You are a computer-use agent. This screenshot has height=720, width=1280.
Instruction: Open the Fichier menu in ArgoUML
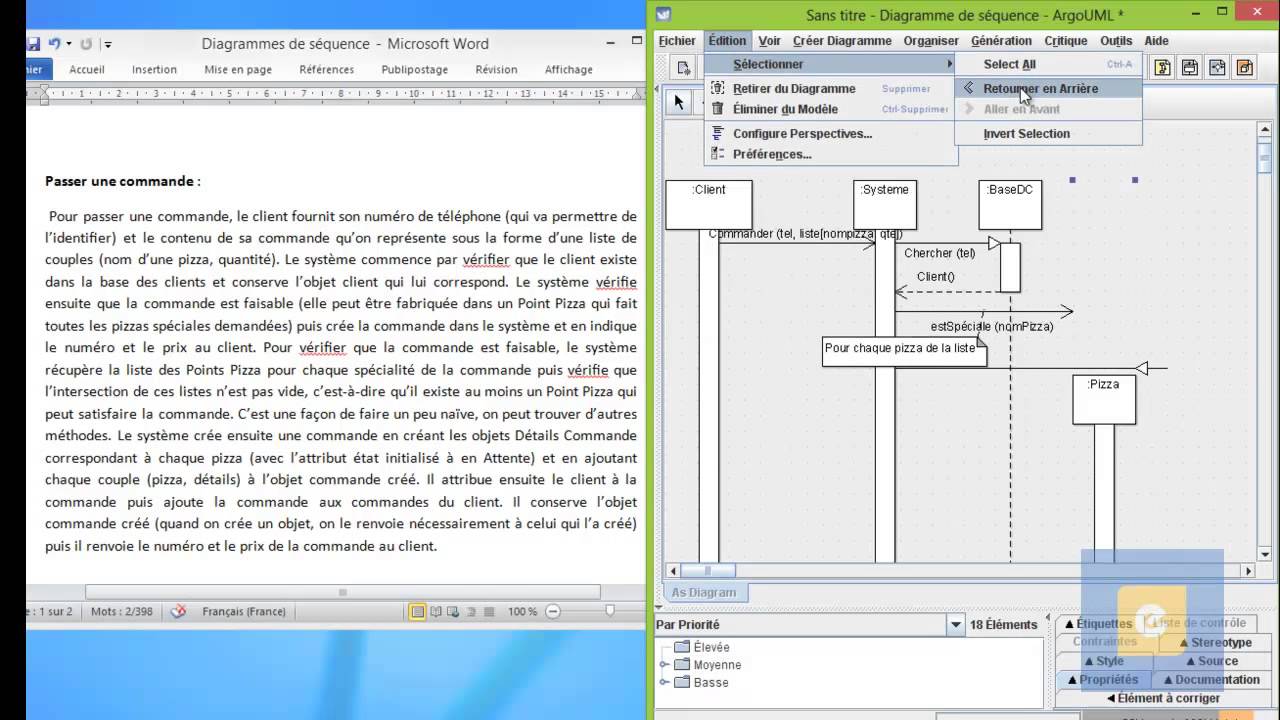click(677, 41)
